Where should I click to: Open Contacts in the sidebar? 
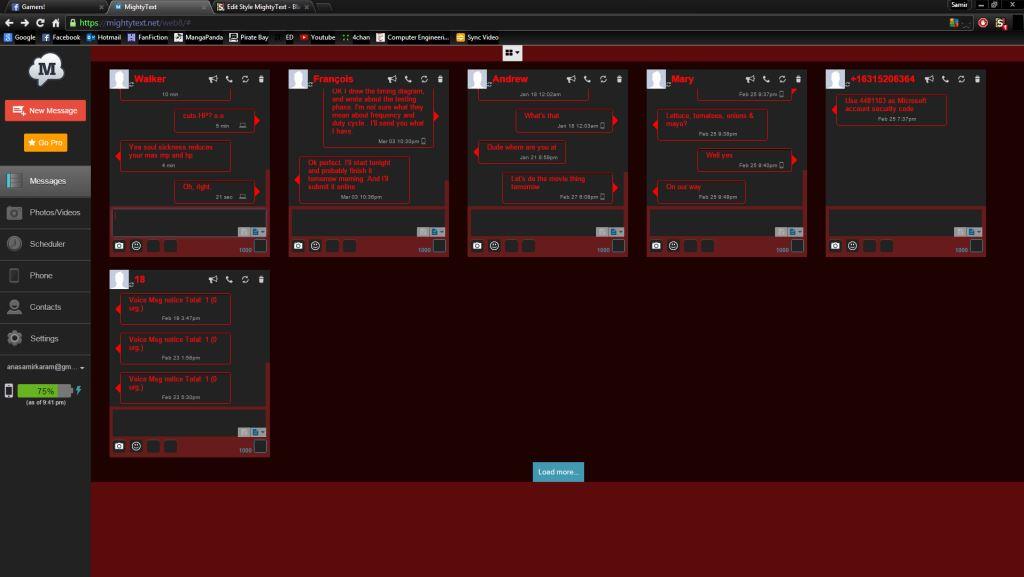(45, 307)
